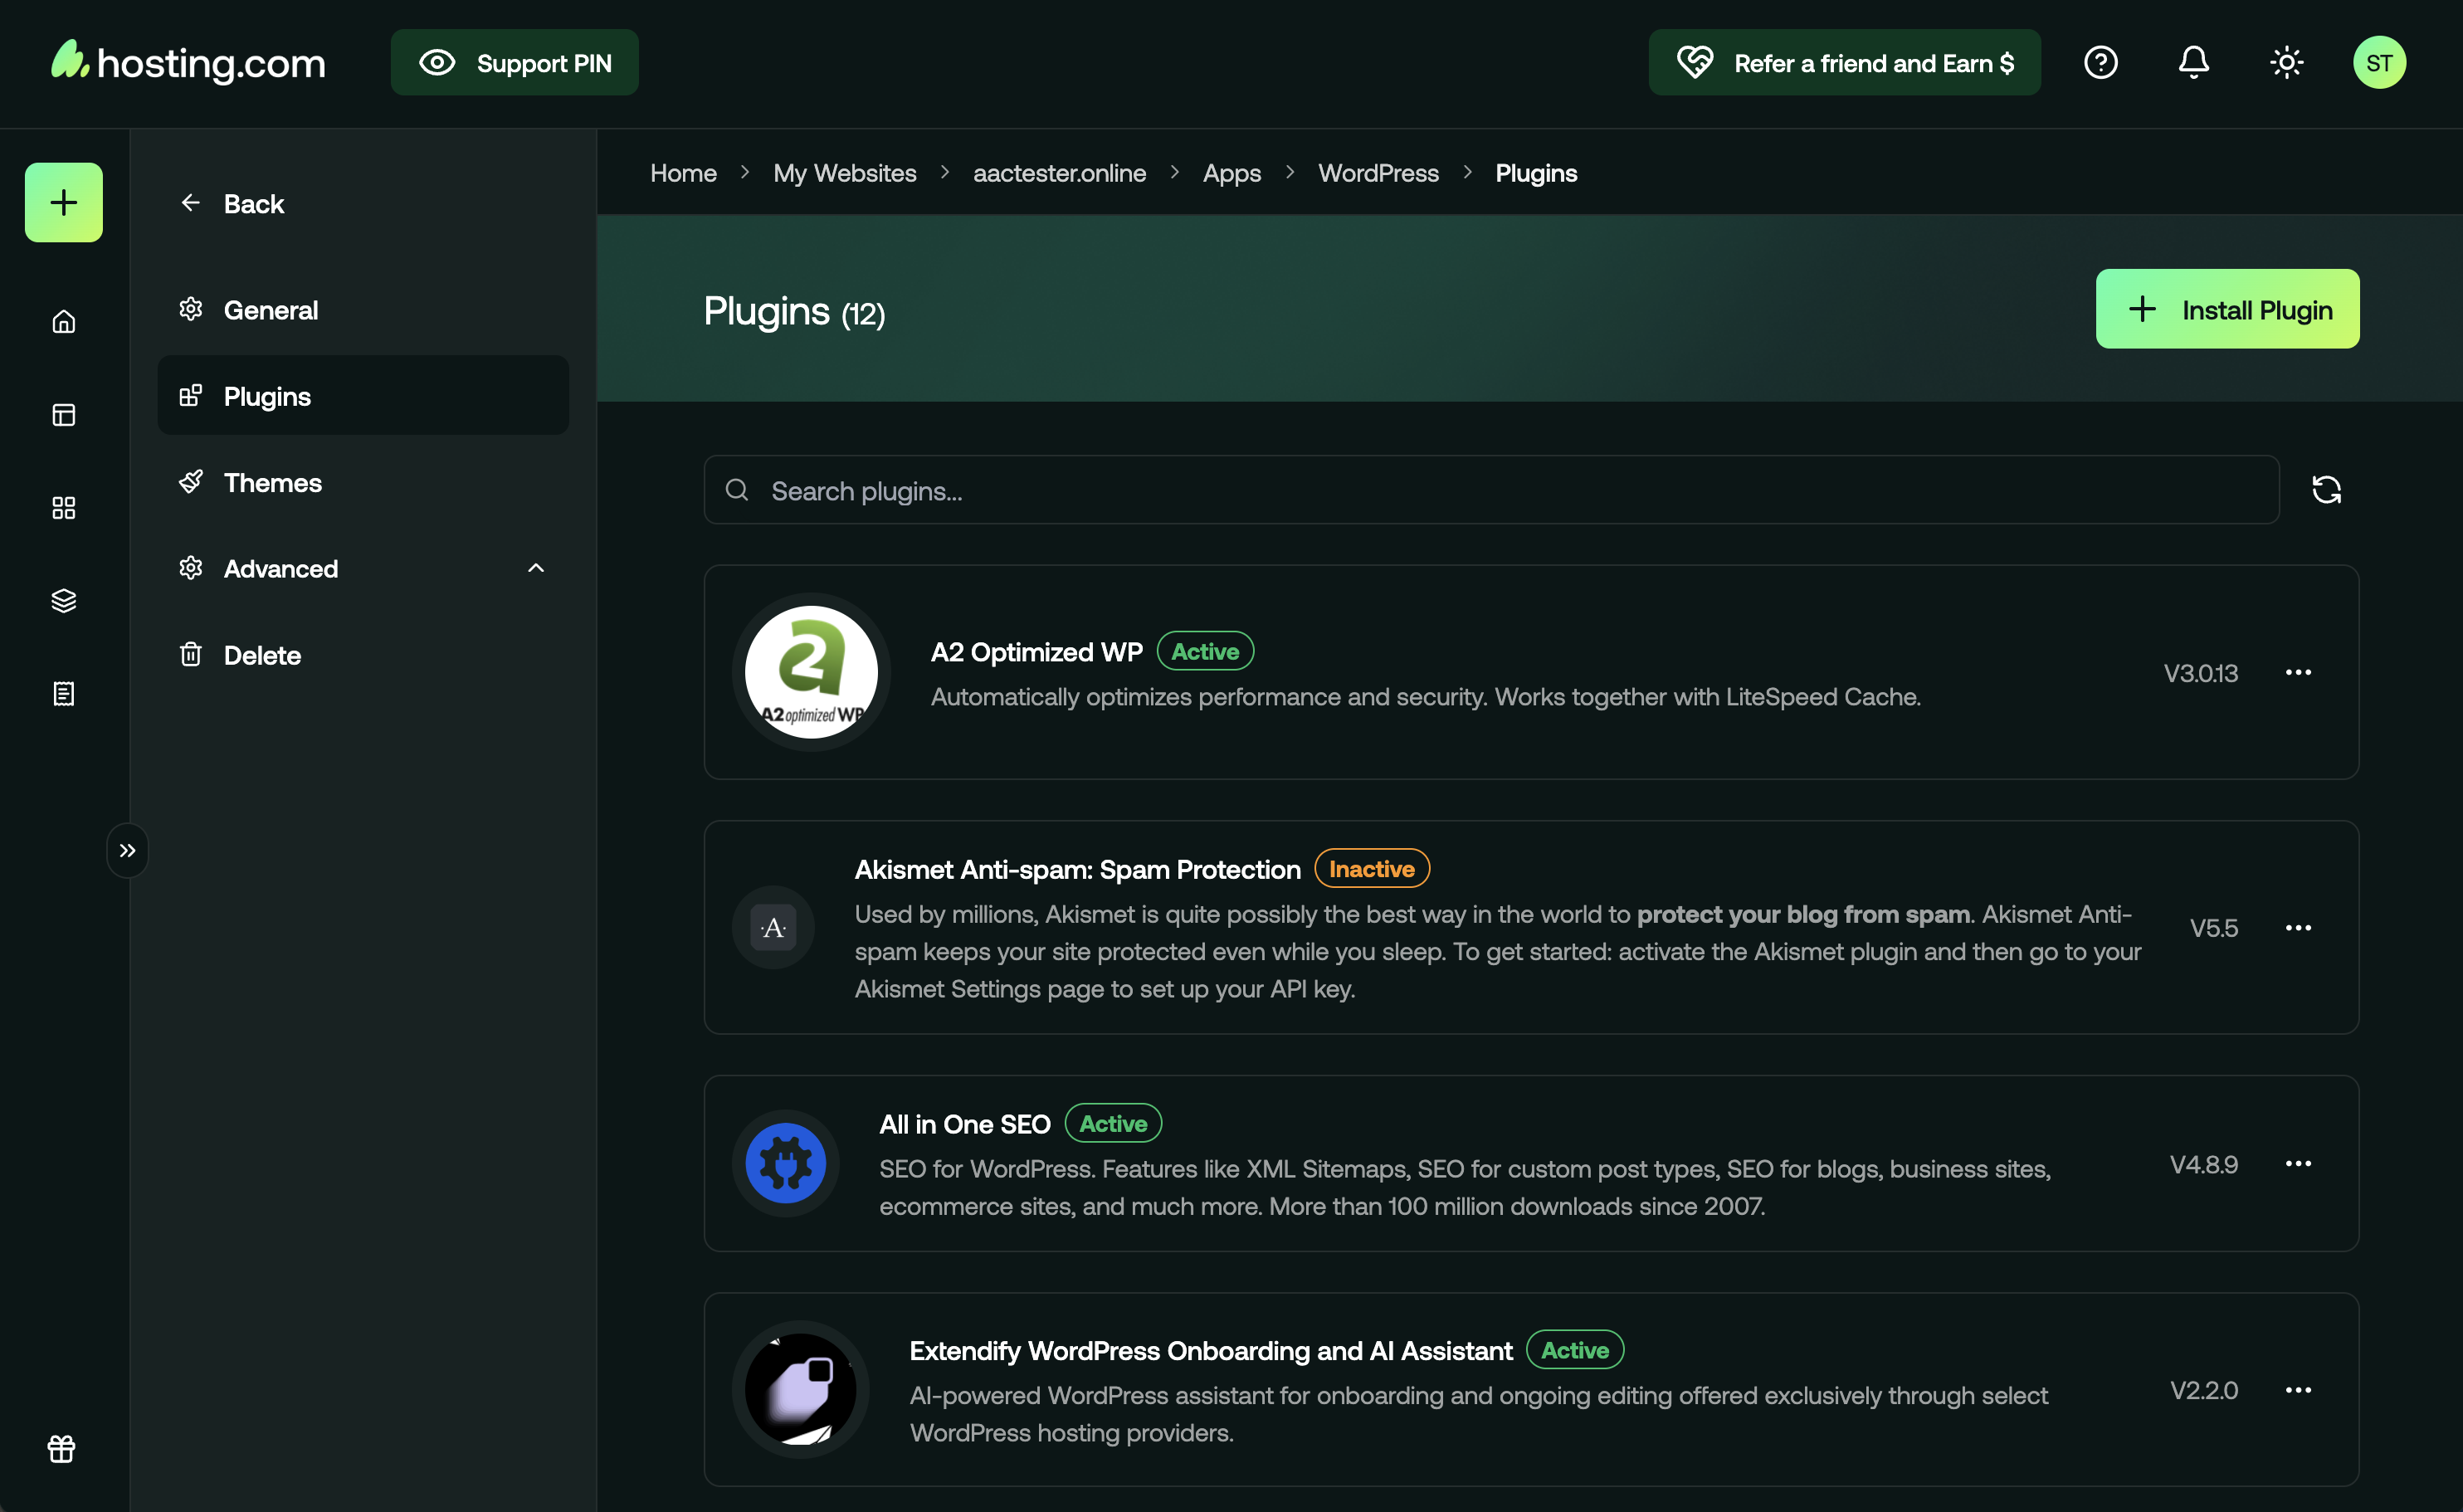Image resolution: width=2463 pixels, height=1512 pixels.
Task: Refresh the plugin list
Action: pos(2327,489)
